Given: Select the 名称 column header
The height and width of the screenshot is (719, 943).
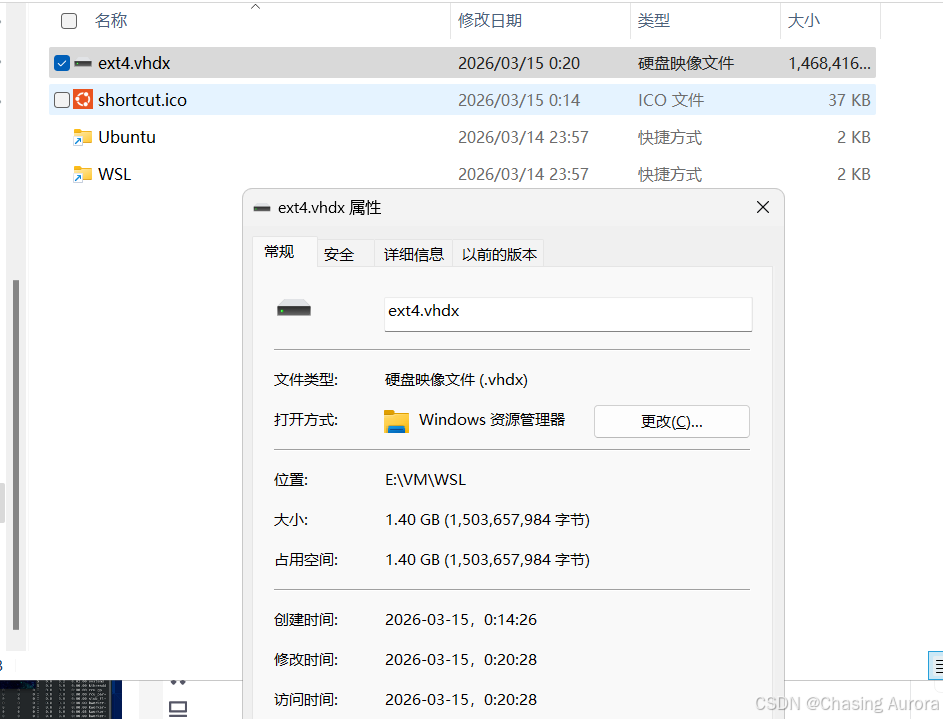Looking at the screenshot, I should click(111, 20).
